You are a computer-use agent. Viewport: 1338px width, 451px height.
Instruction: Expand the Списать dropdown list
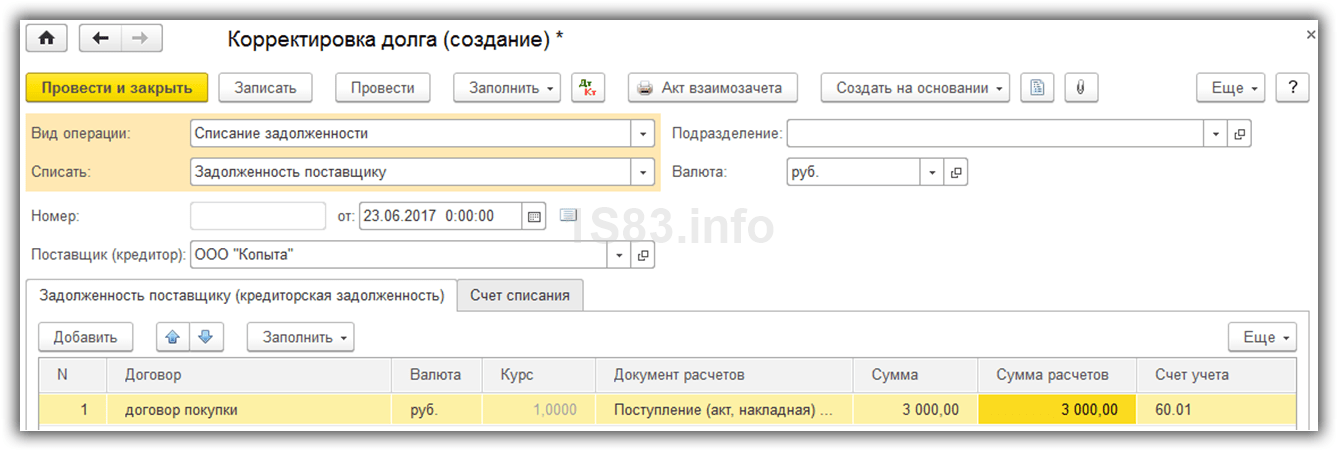[642, 172]
